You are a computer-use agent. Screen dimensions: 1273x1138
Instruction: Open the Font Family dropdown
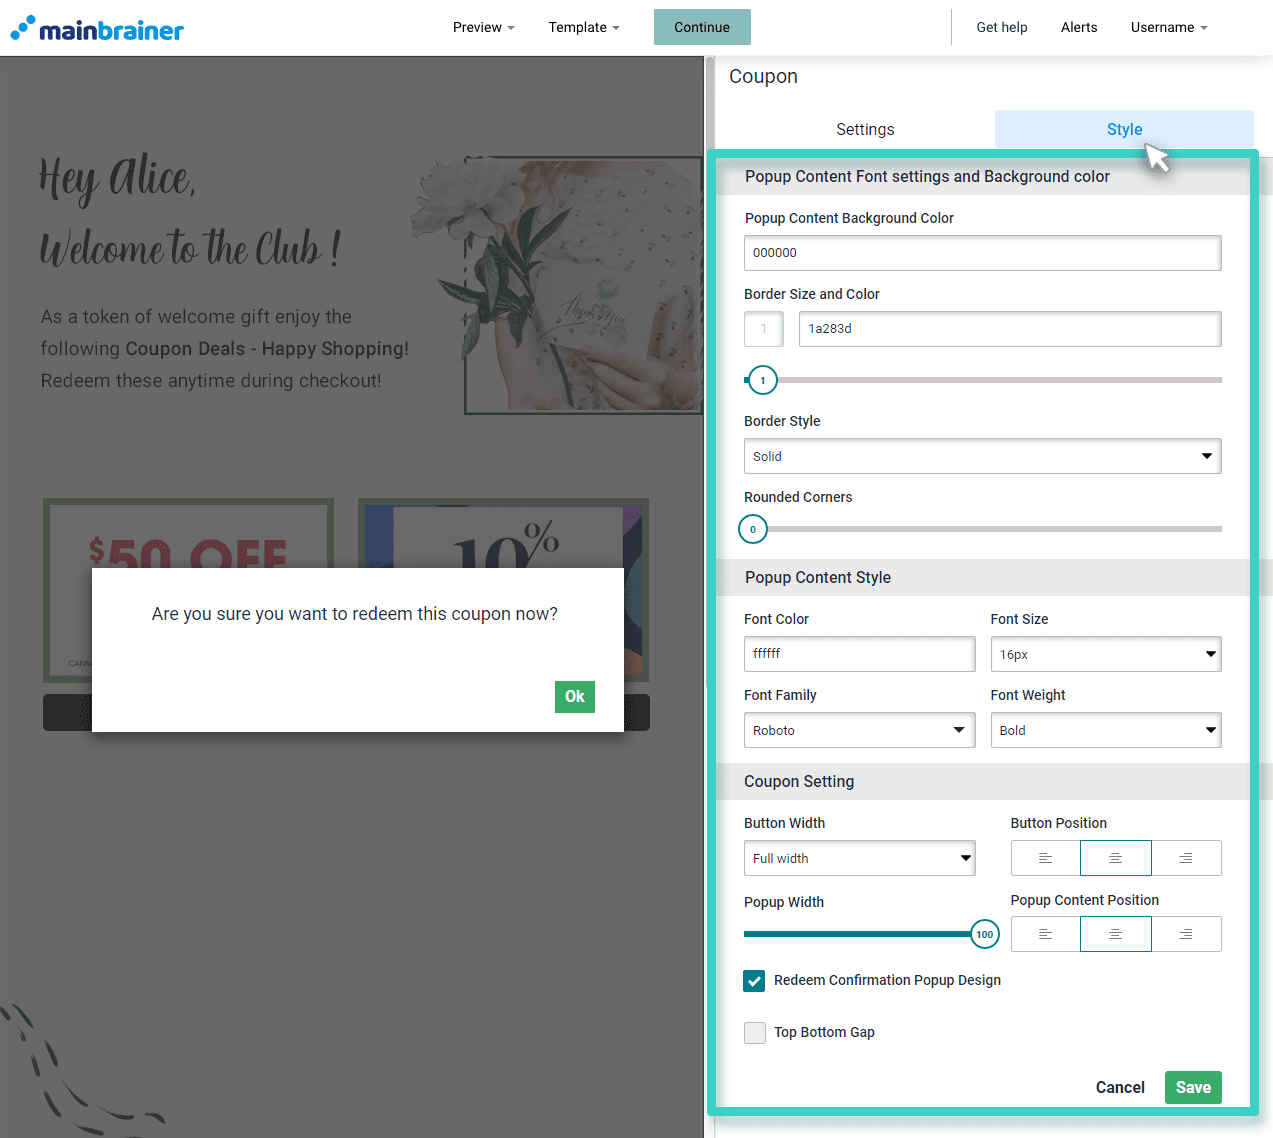859,731
